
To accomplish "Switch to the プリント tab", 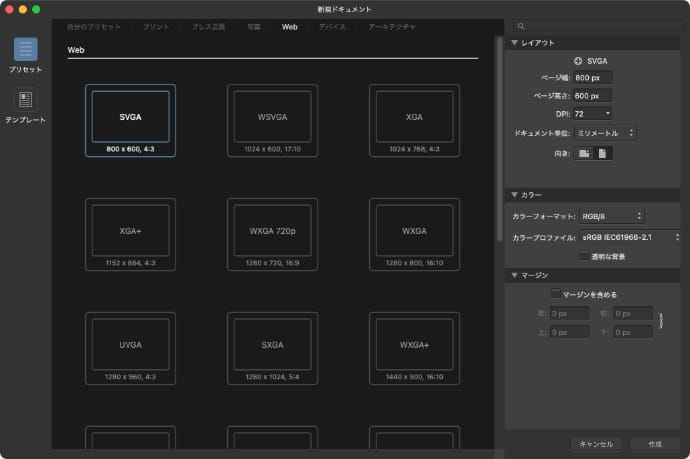I will coord(155,26).
